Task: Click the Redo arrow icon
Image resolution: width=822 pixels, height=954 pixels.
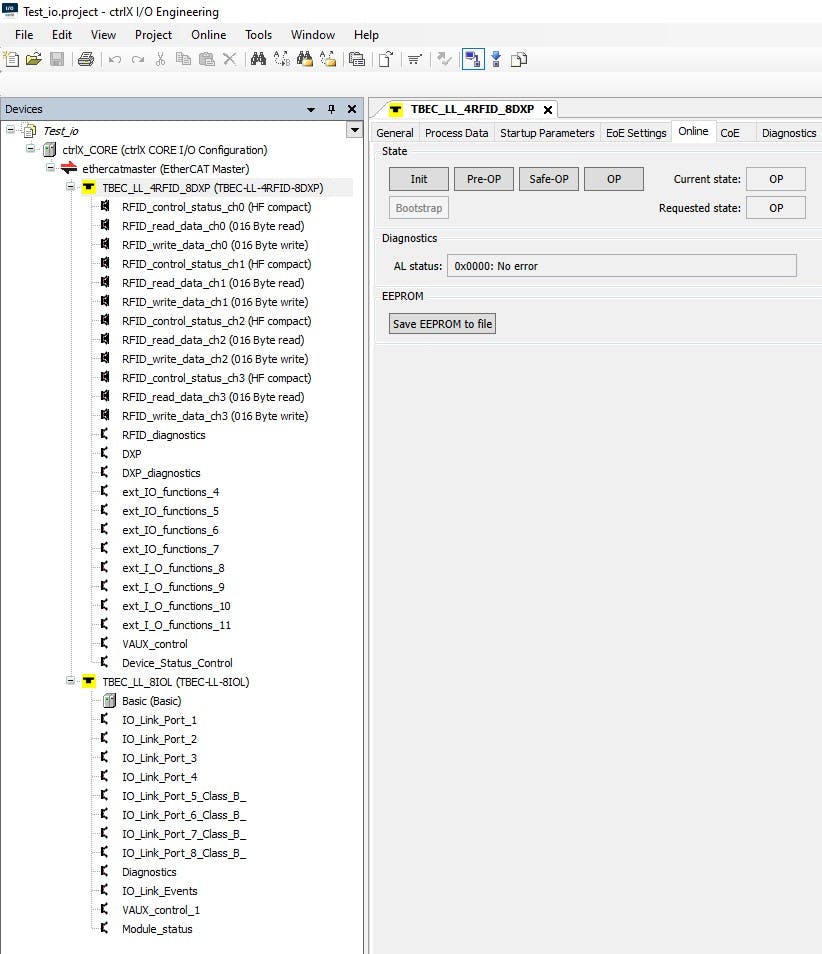Action: tap(138, 59)
